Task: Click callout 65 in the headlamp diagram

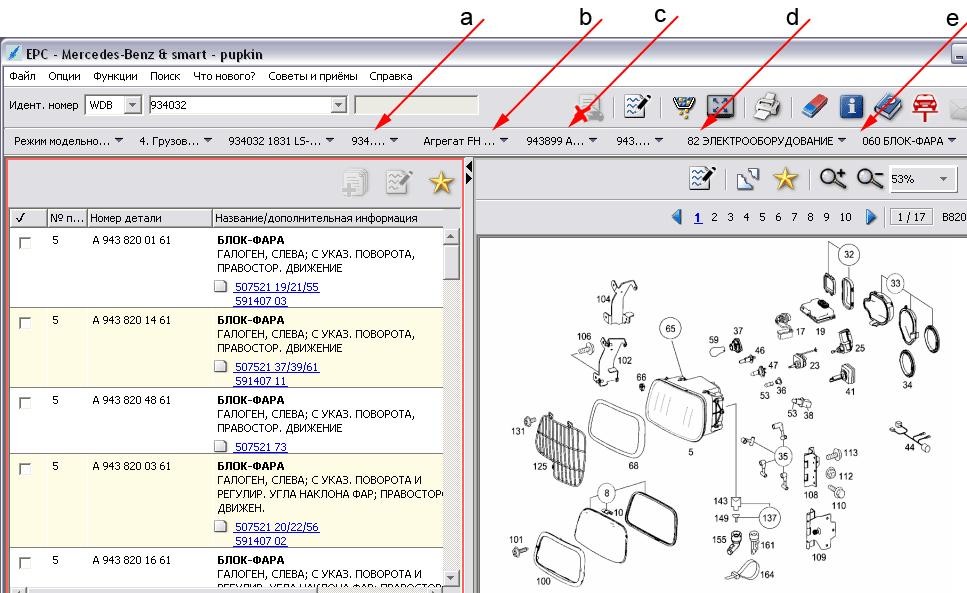Action: point(670,329)
